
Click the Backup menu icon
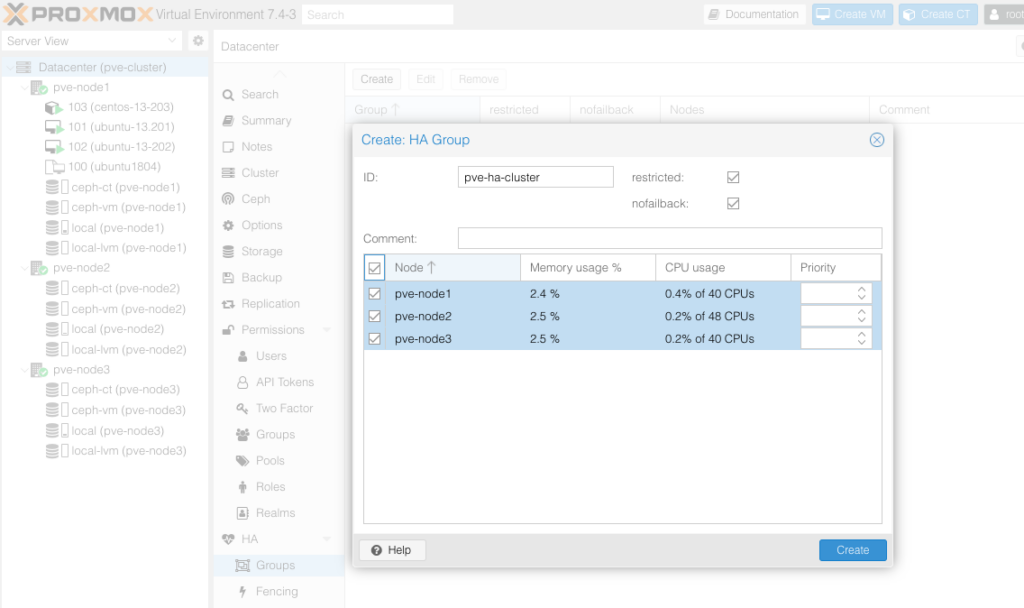tap(228, 278)
